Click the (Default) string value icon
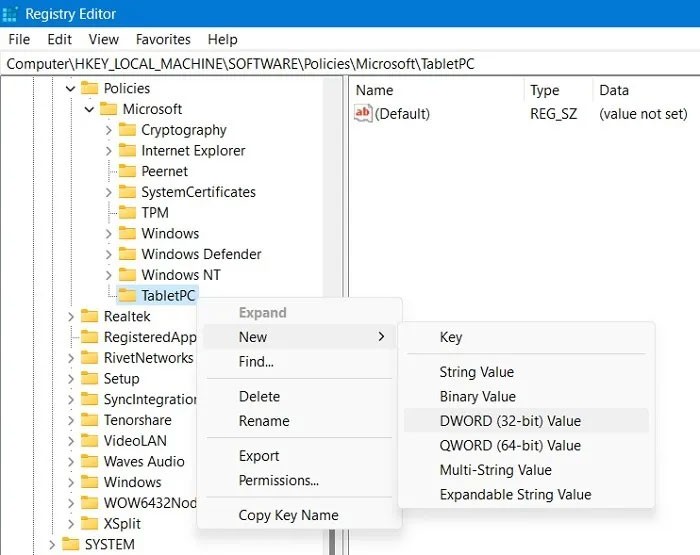 point(363,114)
